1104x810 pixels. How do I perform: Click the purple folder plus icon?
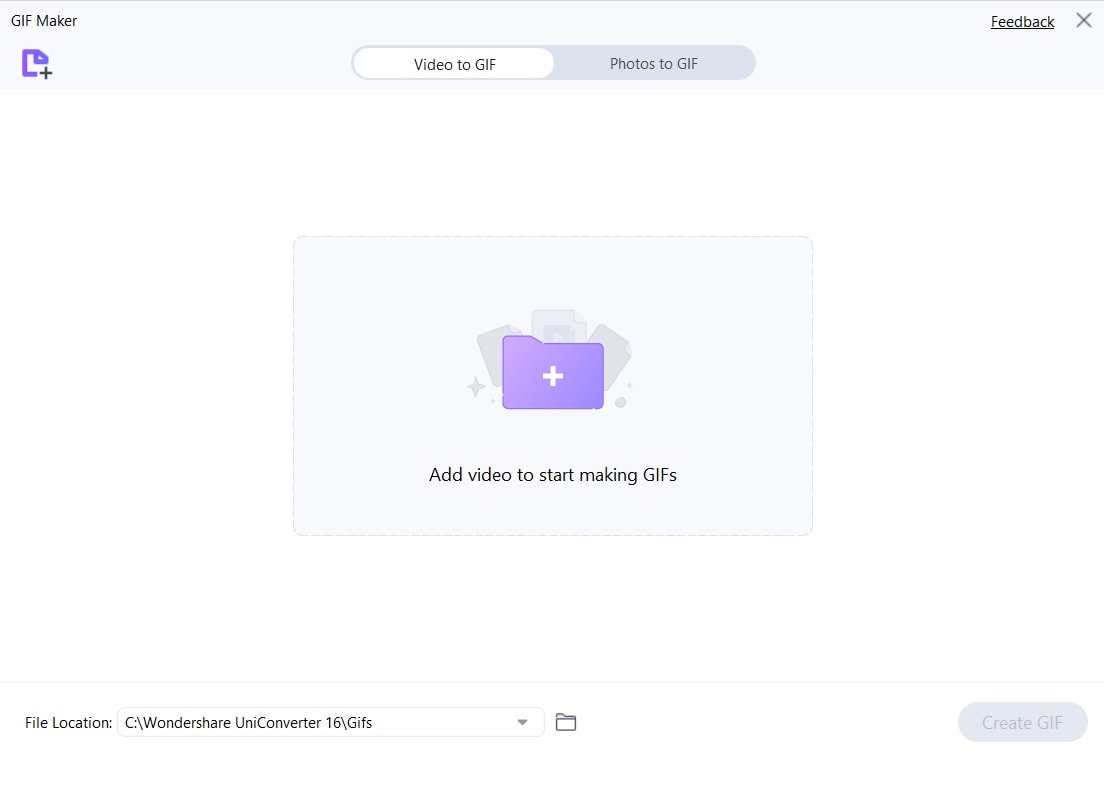pos(553,372)
